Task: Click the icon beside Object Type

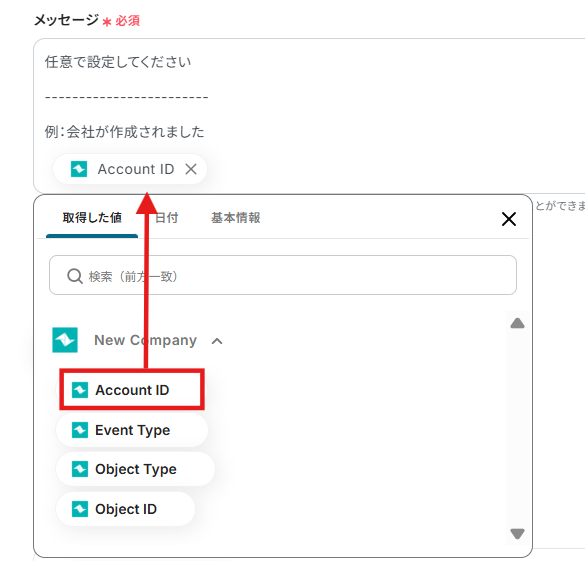Action: tap(80, 469)
